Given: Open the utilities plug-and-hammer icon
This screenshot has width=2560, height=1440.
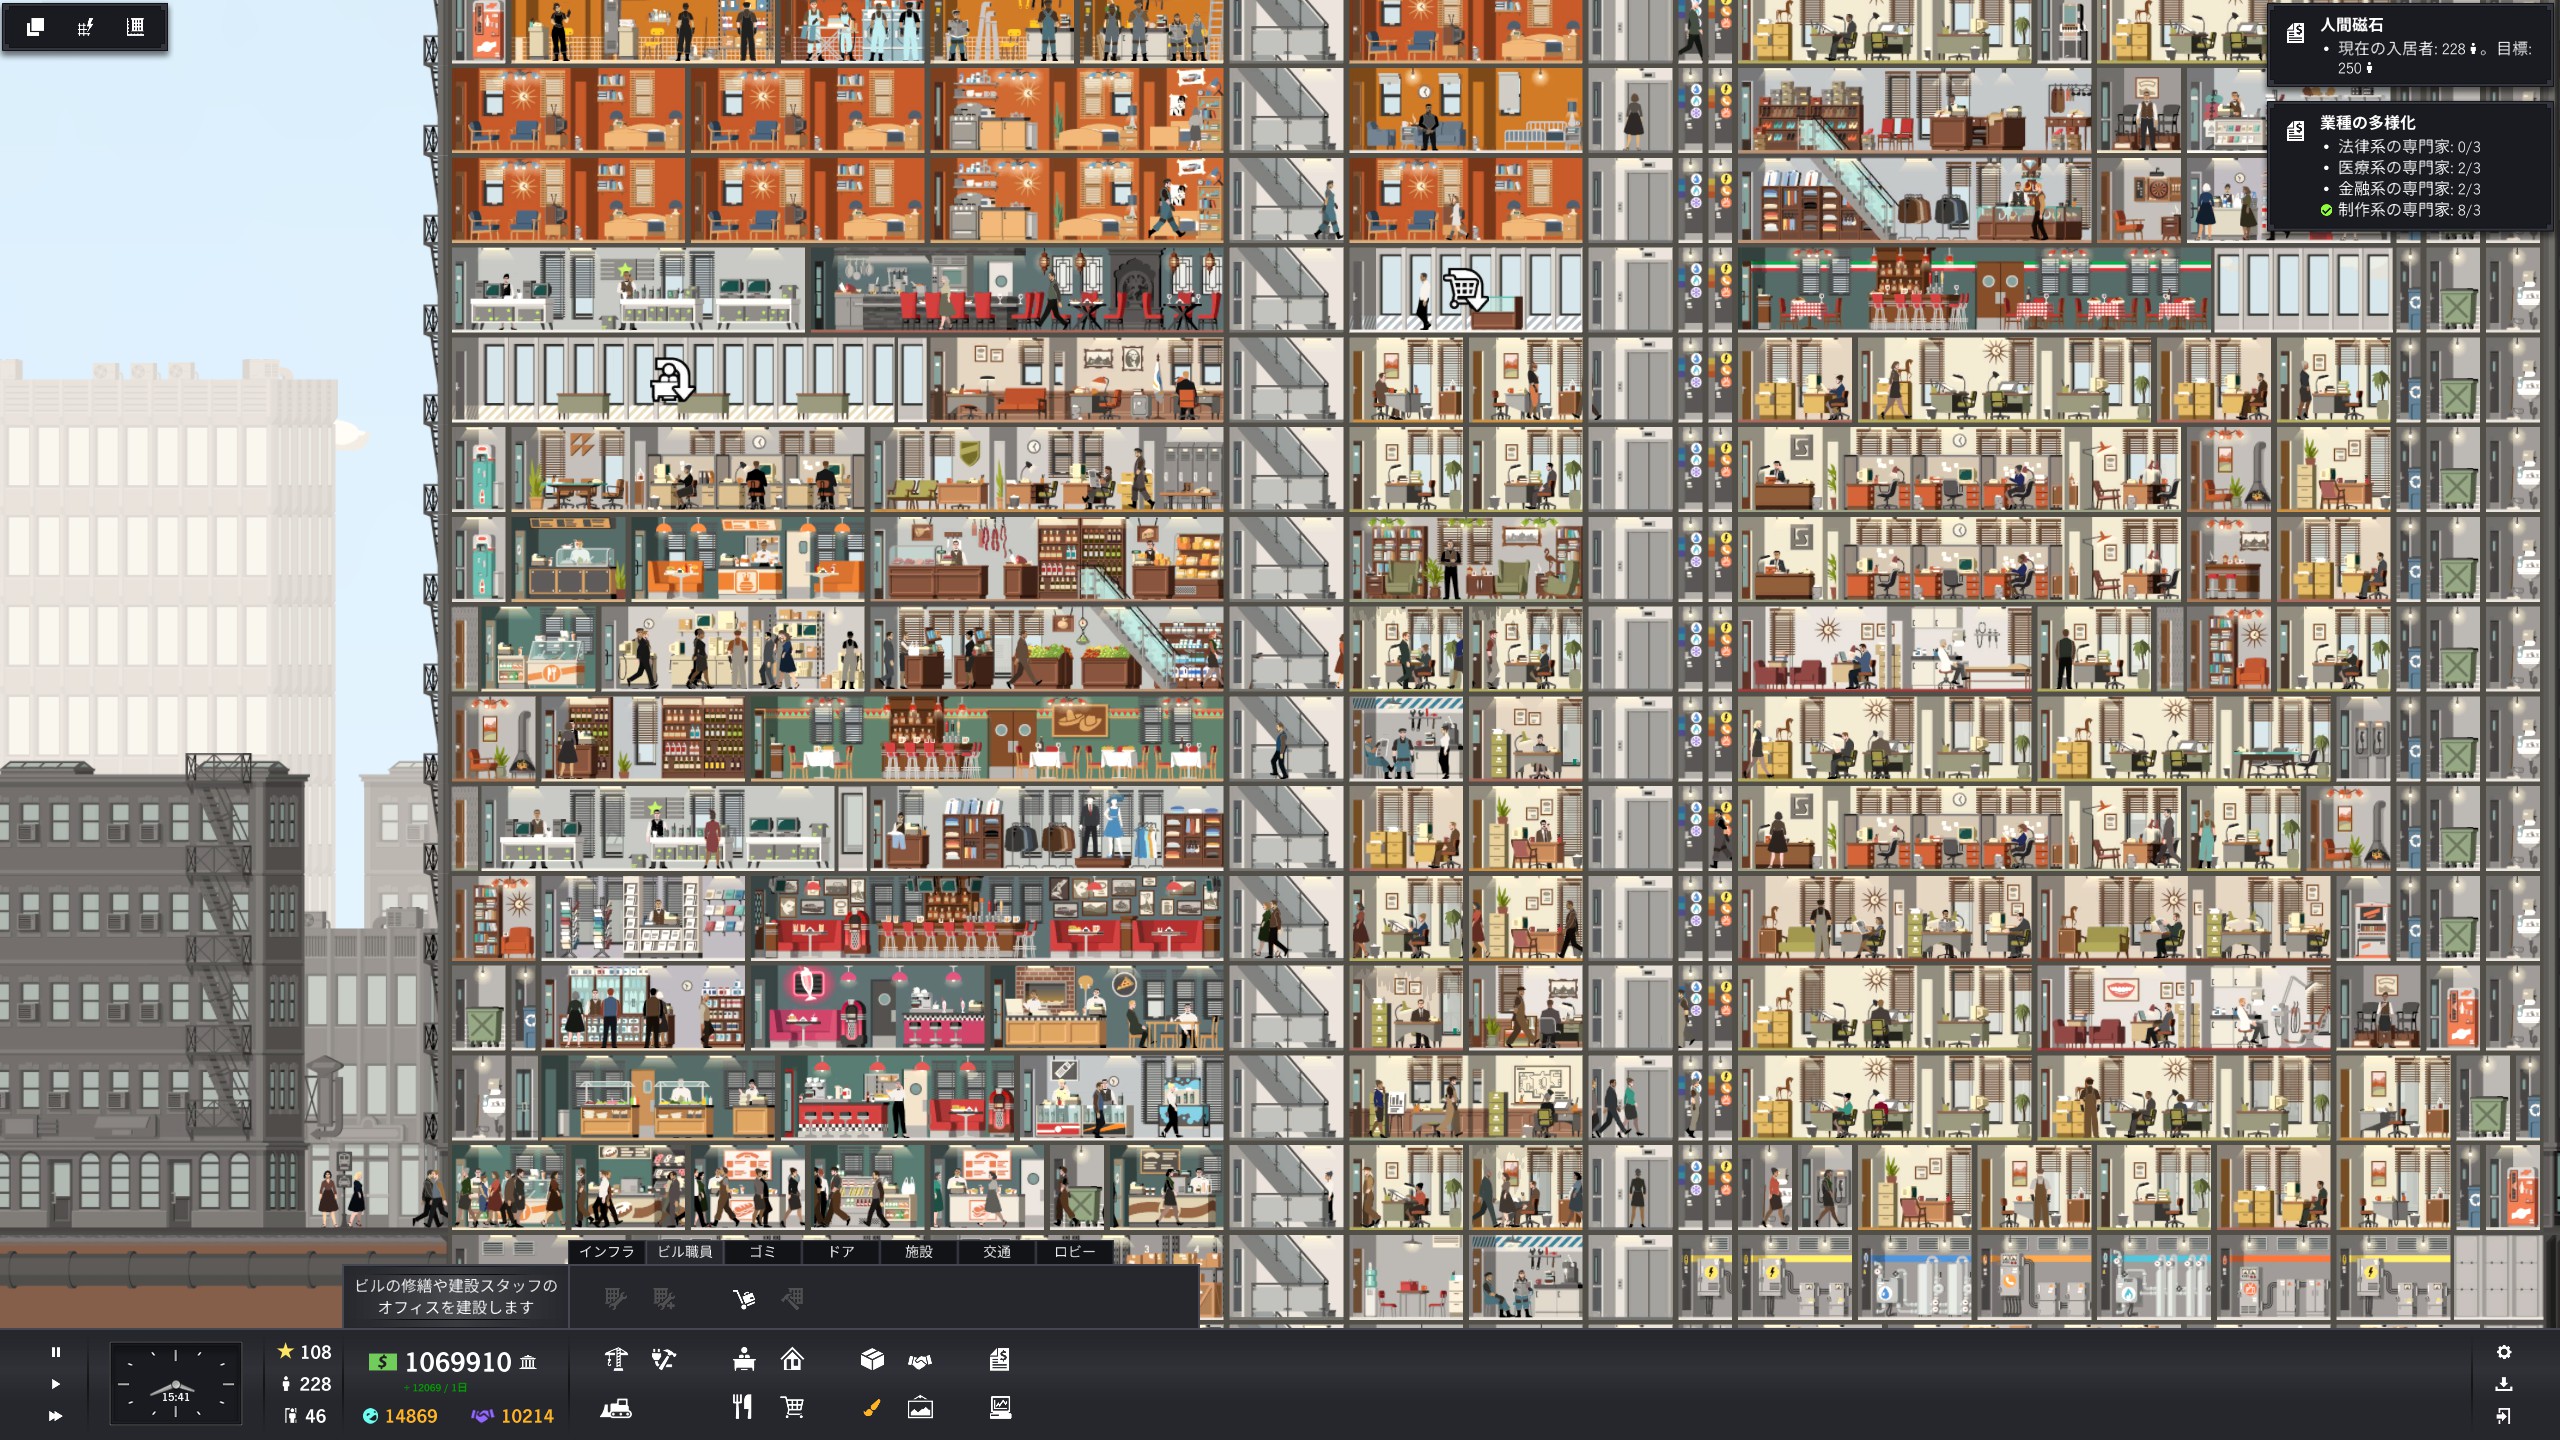Looking at the screenshot, I should point(663,1359).
